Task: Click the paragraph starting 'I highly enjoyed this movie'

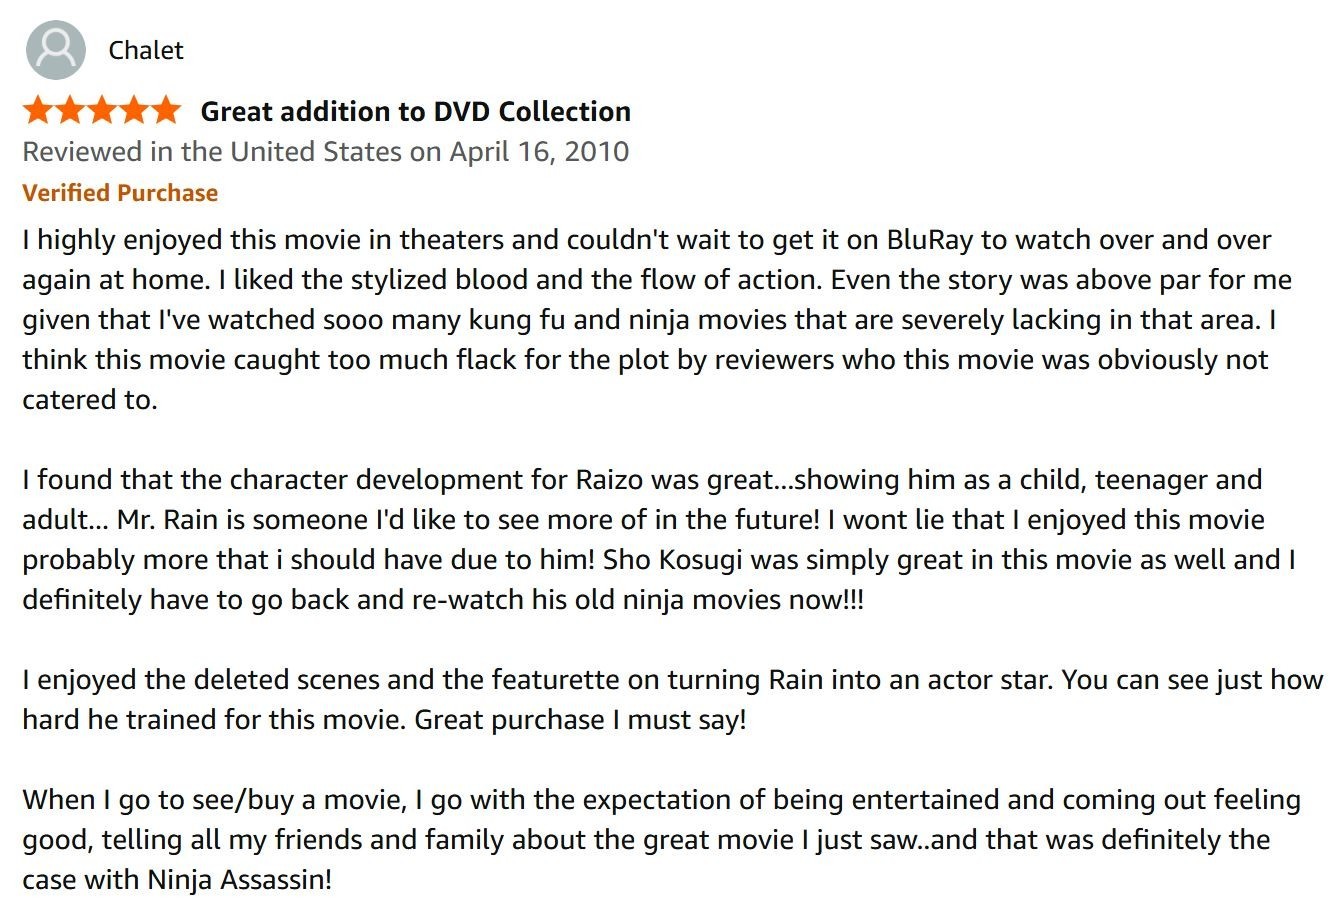Action: click(657, 320)
